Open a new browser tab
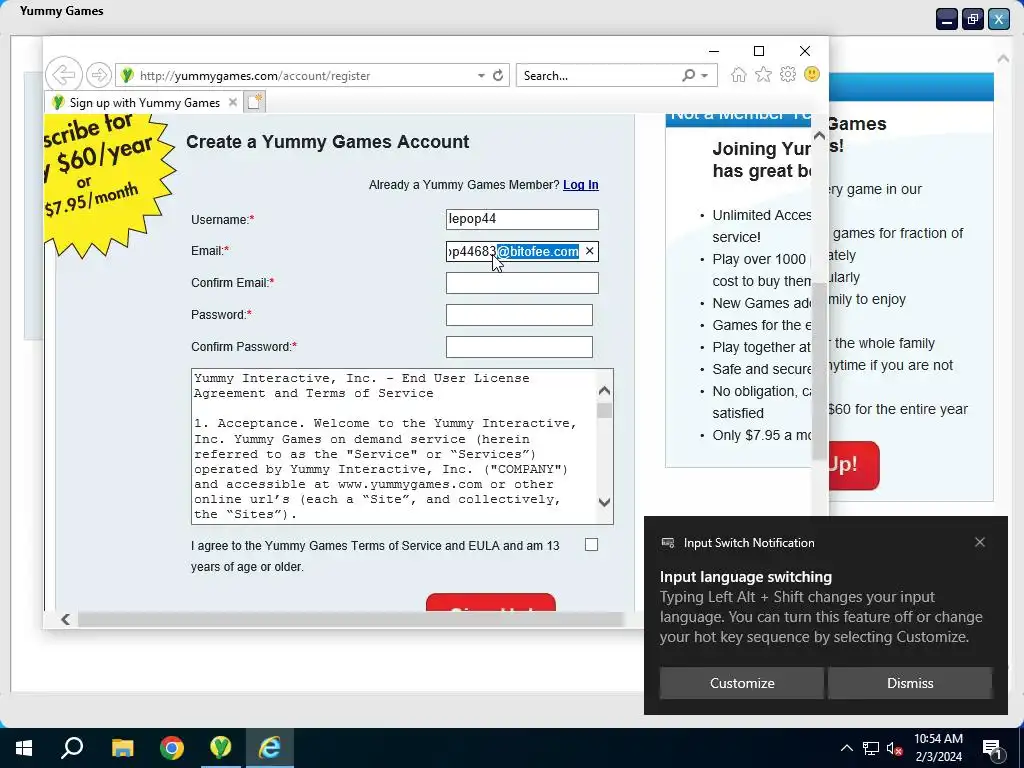1024x768 pixels. (255, 102)
